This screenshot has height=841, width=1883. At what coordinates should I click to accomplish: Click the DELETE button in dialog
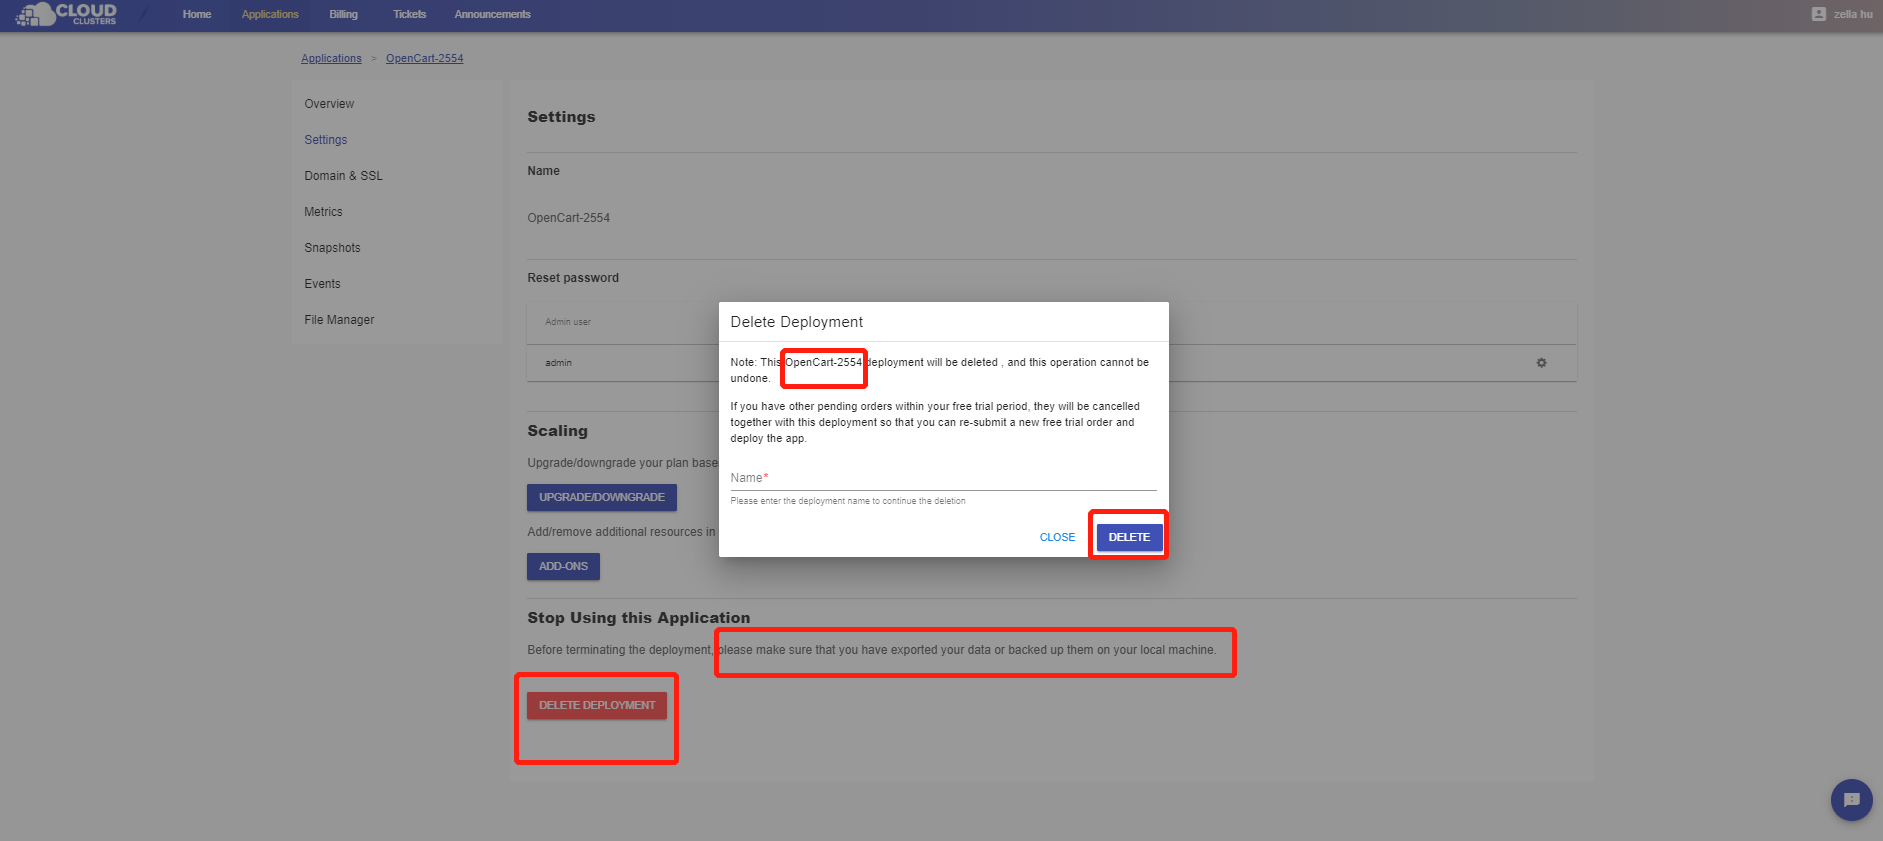pyautogui.click(x=1129, y=537)
